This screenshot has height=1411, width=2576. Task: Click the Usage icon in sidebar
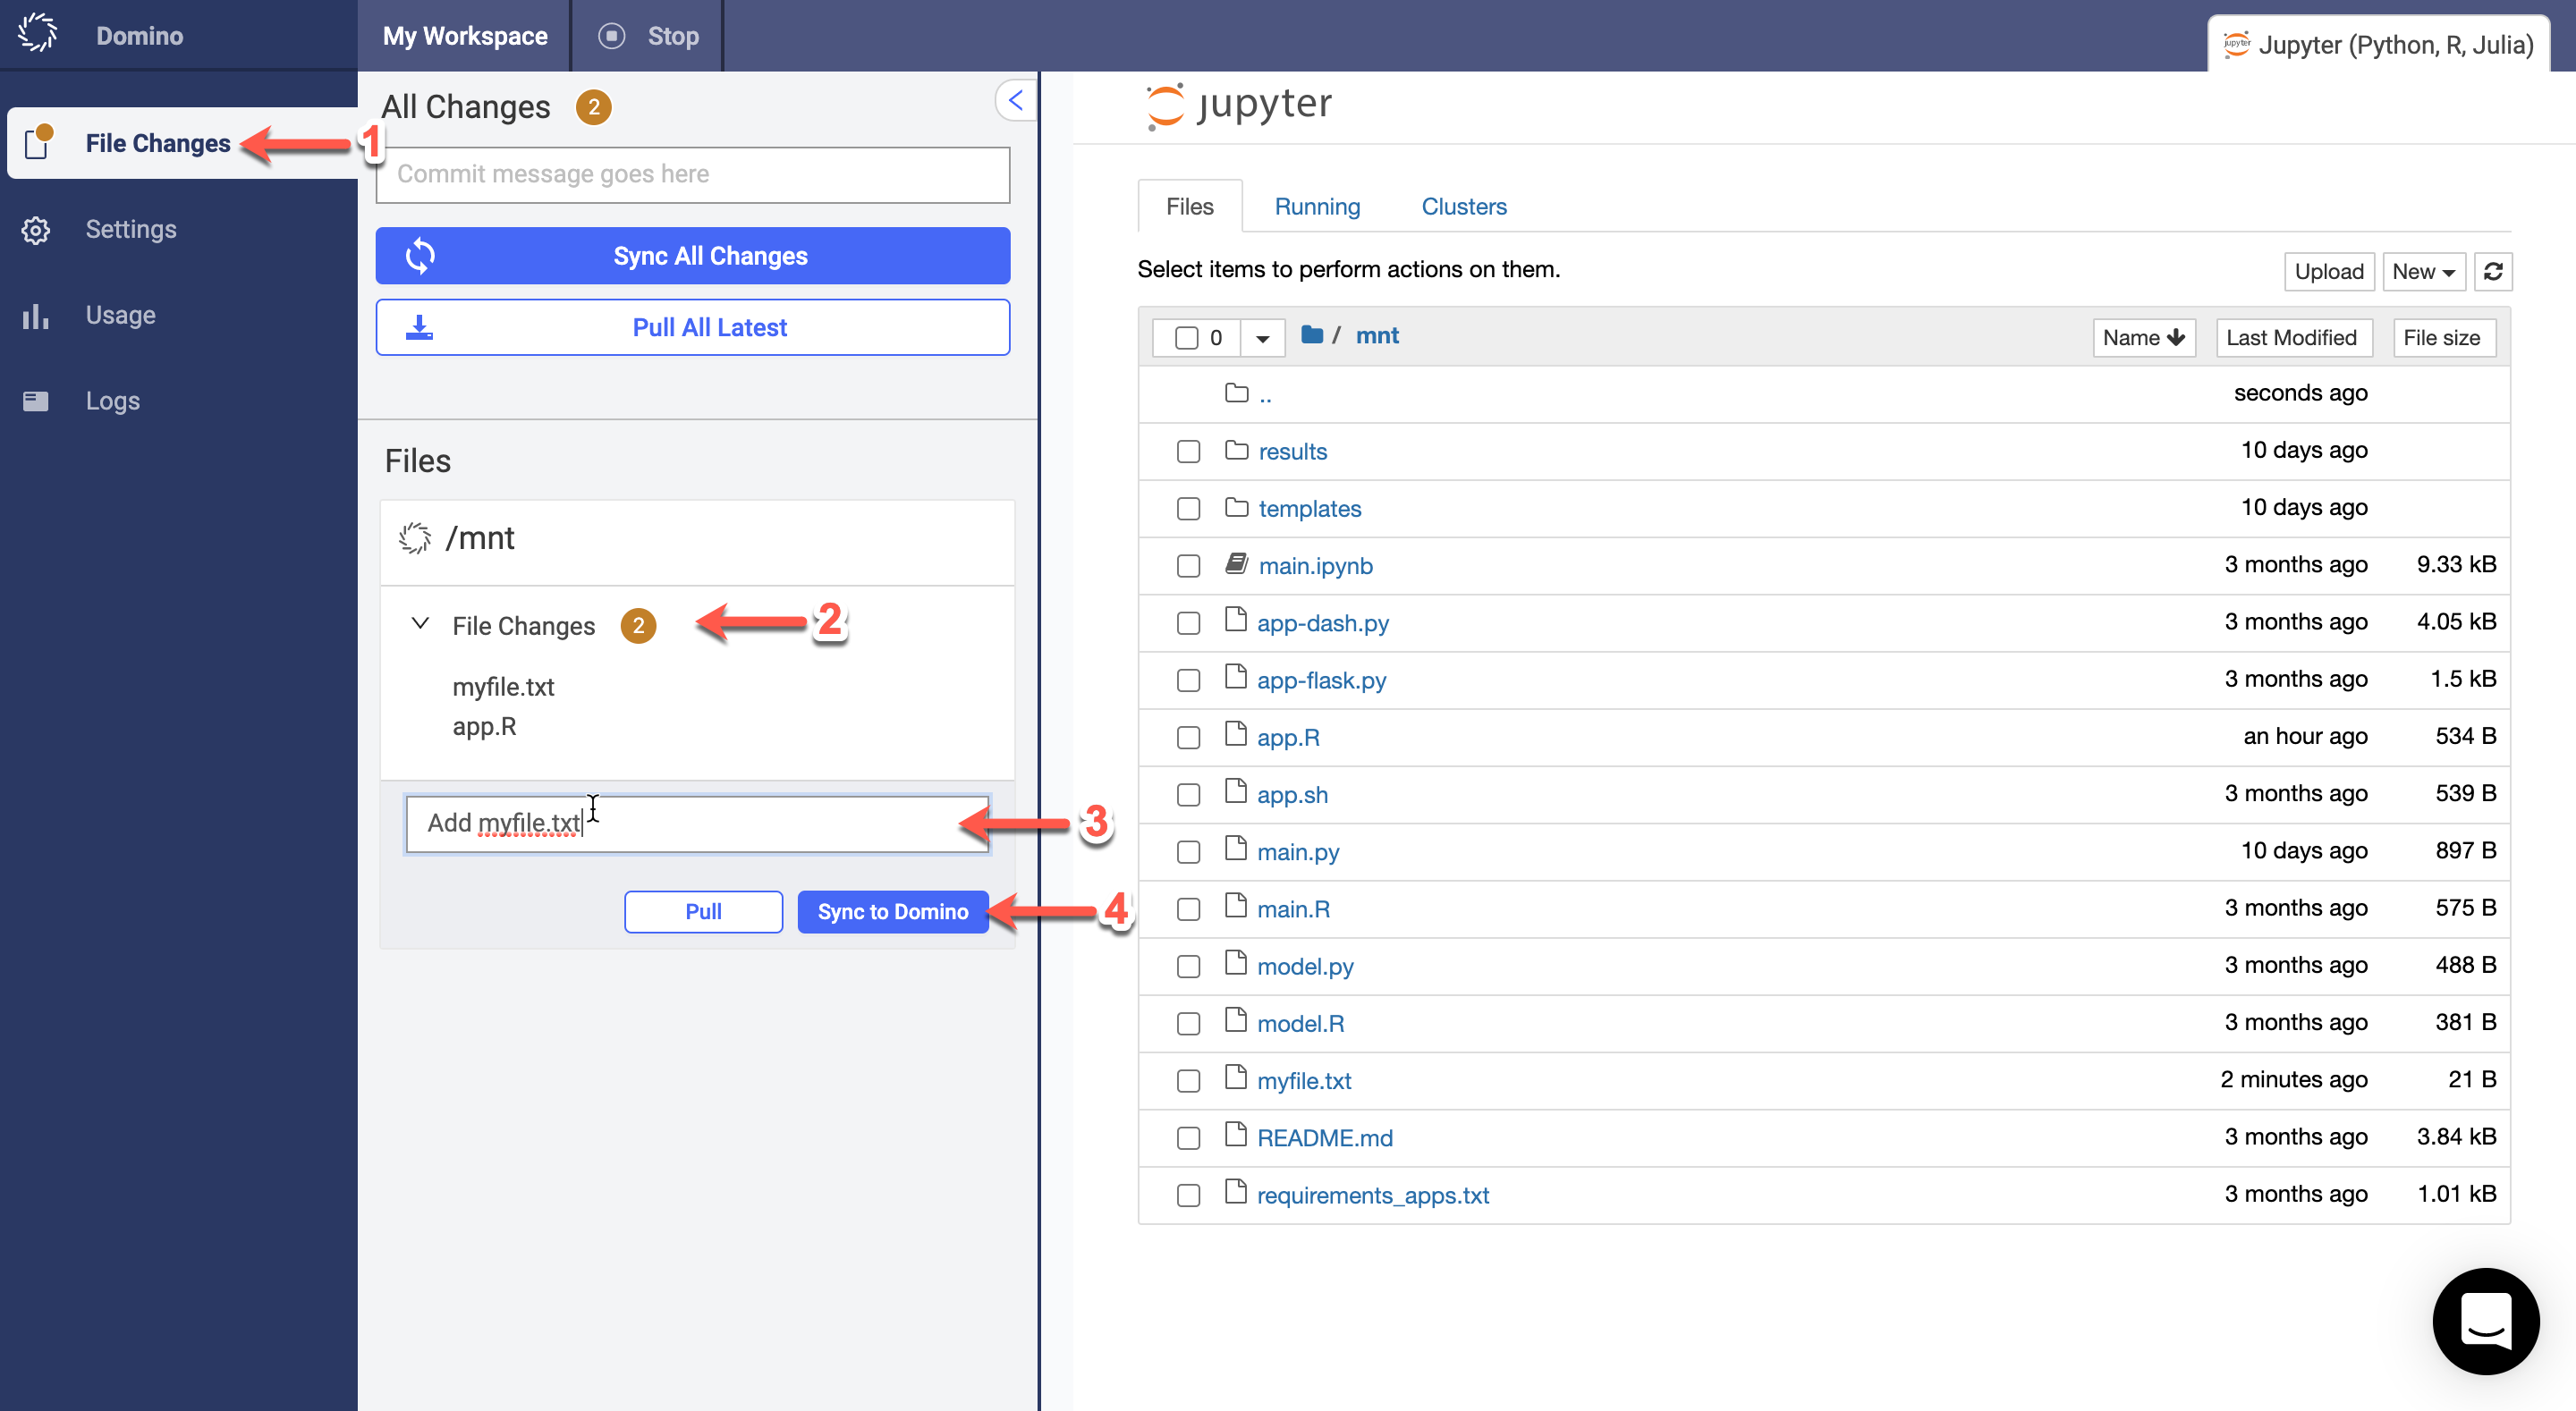pyautogui.click(x=37, y=315)
